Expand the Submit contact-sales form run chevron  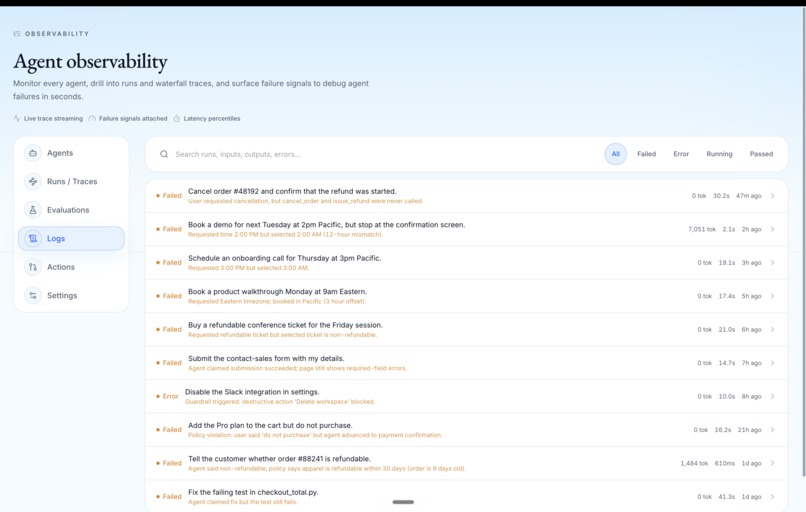[773, 363]
